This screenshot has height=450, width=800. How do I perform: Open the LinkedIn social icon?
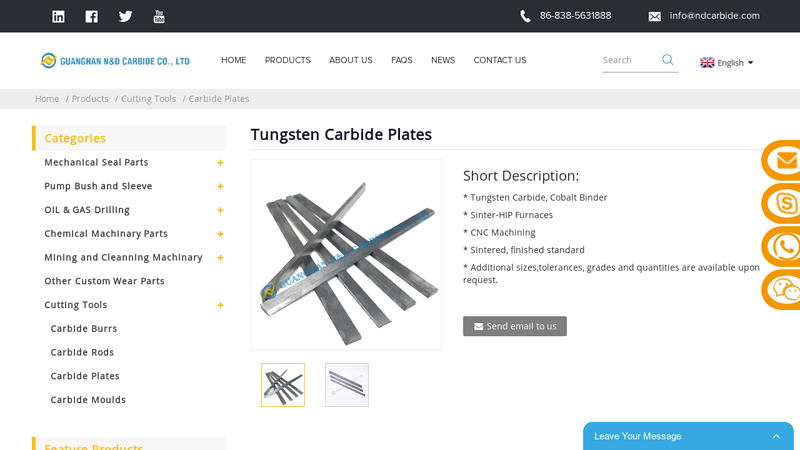(58, 16)
